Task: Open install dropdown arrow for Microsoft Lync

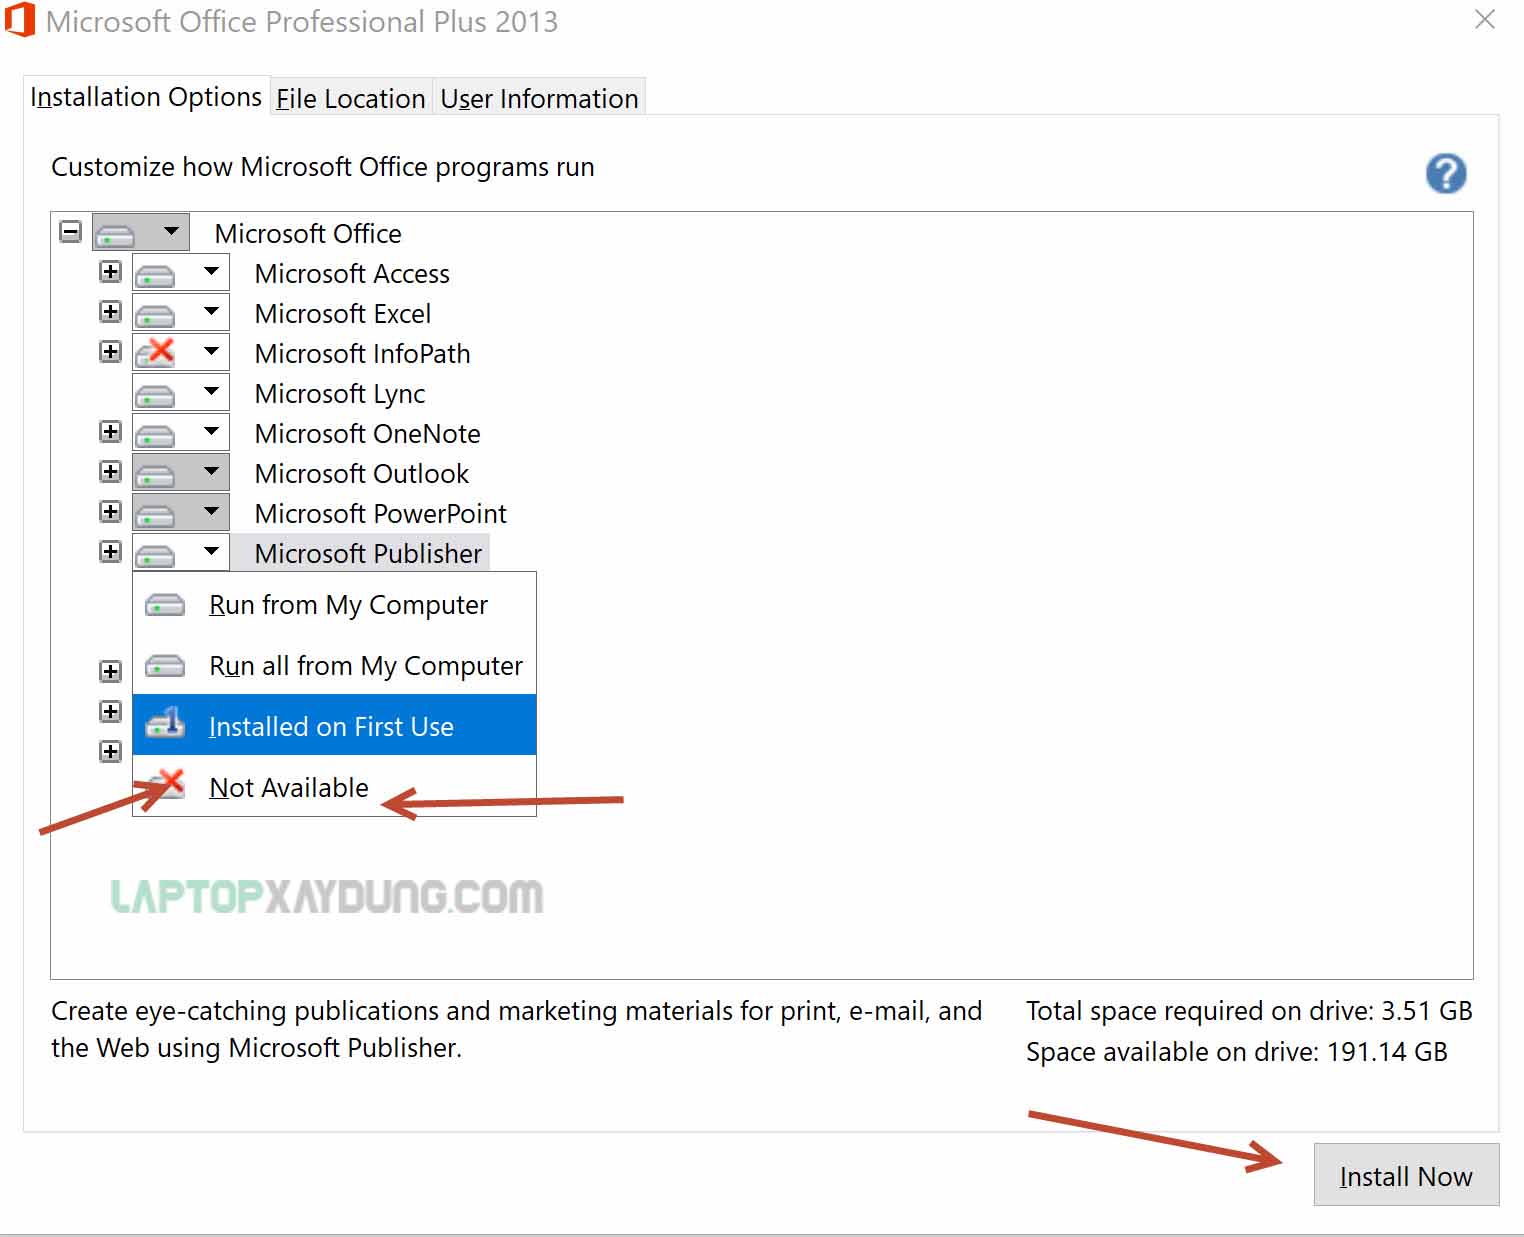Action: 211,391
